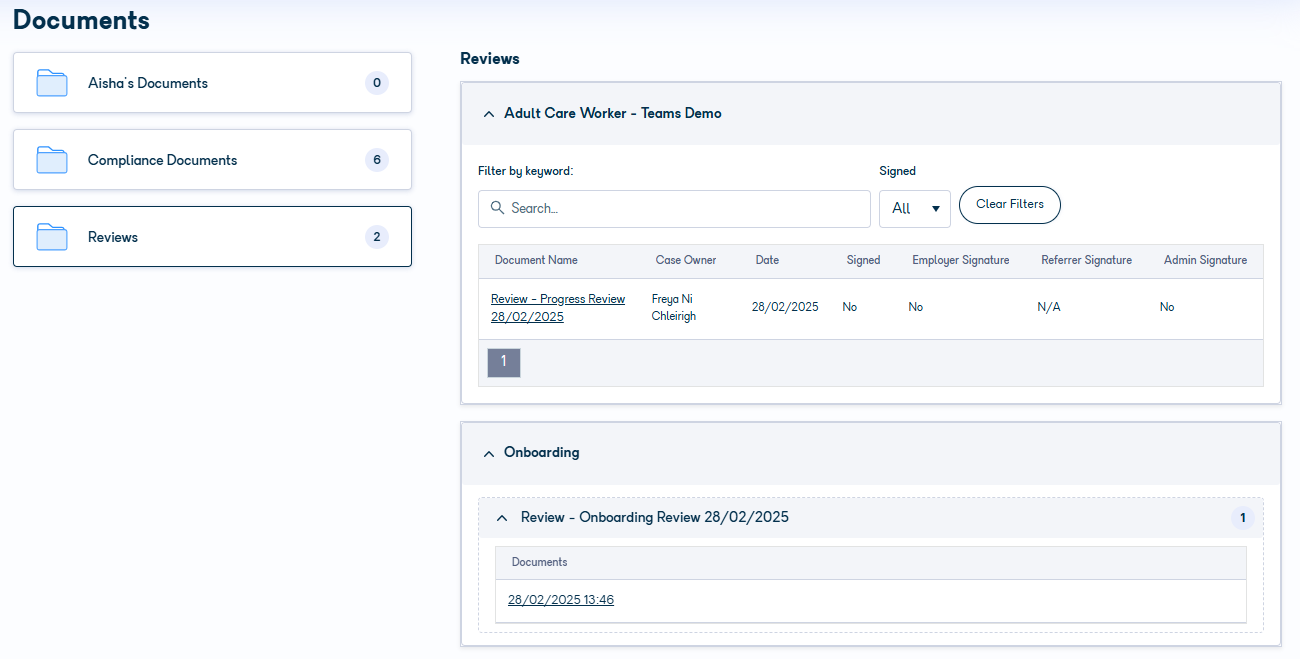Click the search magnifier icon
The image size is (1300, 659).
click(x=497, y=208)
